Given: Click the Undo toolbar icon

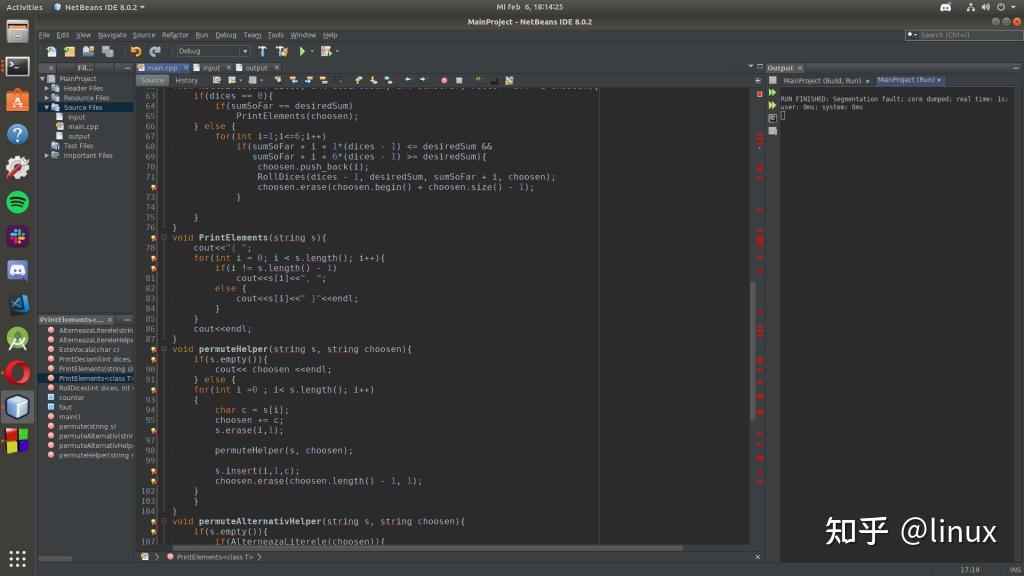Looking at the screenshot, I should pos(136,51).
